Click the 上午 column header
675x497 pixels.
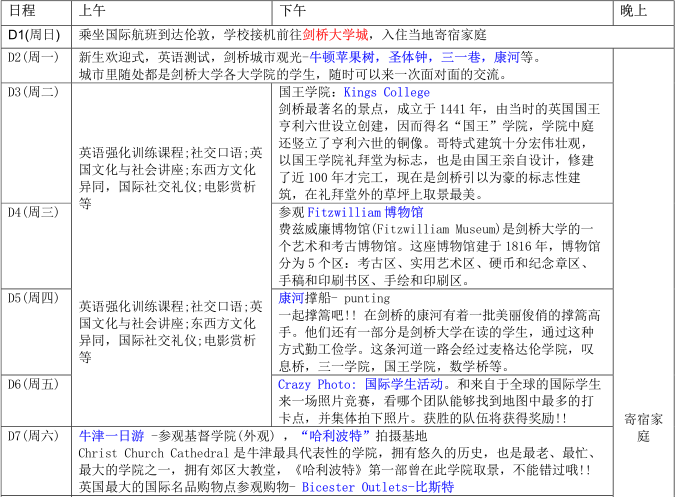(92, 11)
